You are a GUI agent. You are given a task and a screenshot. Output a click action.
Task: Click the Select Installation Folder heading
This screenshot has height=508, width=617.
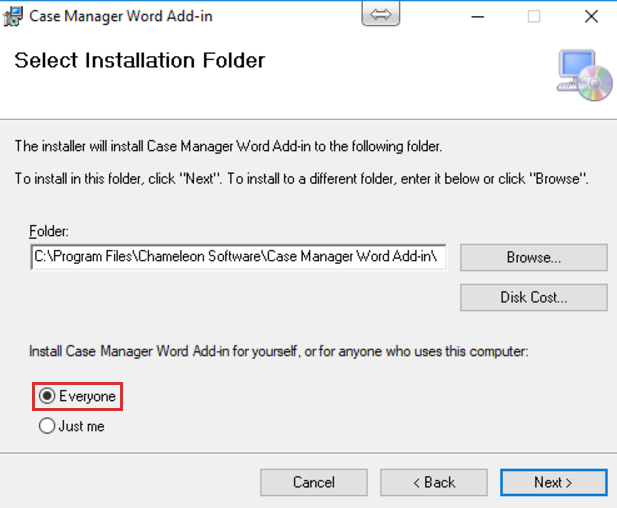coord(140,61)
